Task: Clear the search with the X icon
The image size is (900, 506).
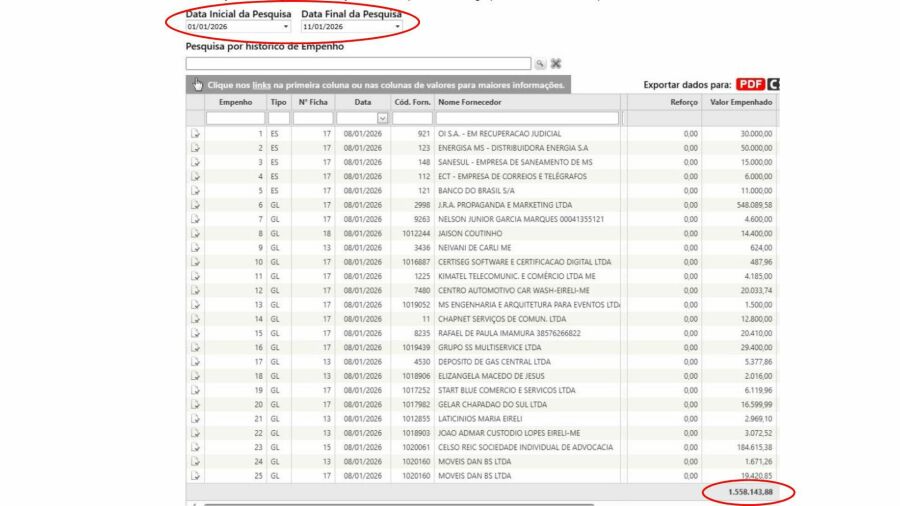Action: point(556,64)
